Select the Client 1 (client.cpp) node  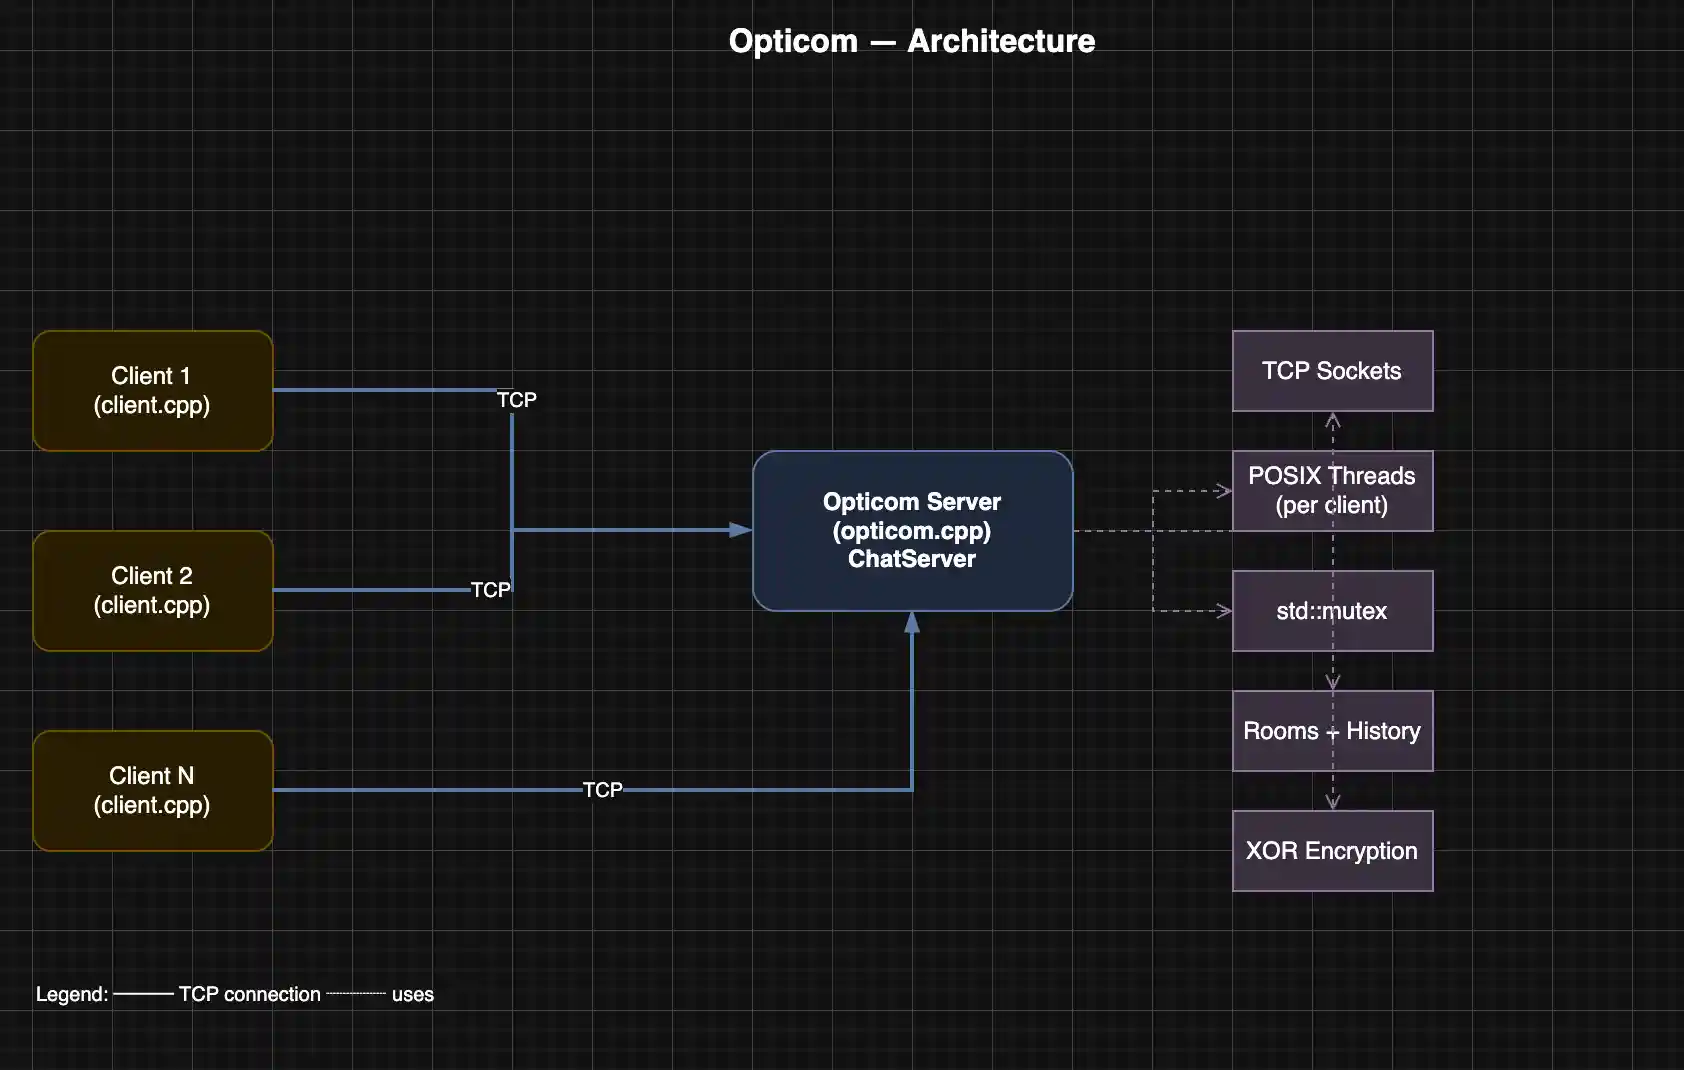coord(152,390)
